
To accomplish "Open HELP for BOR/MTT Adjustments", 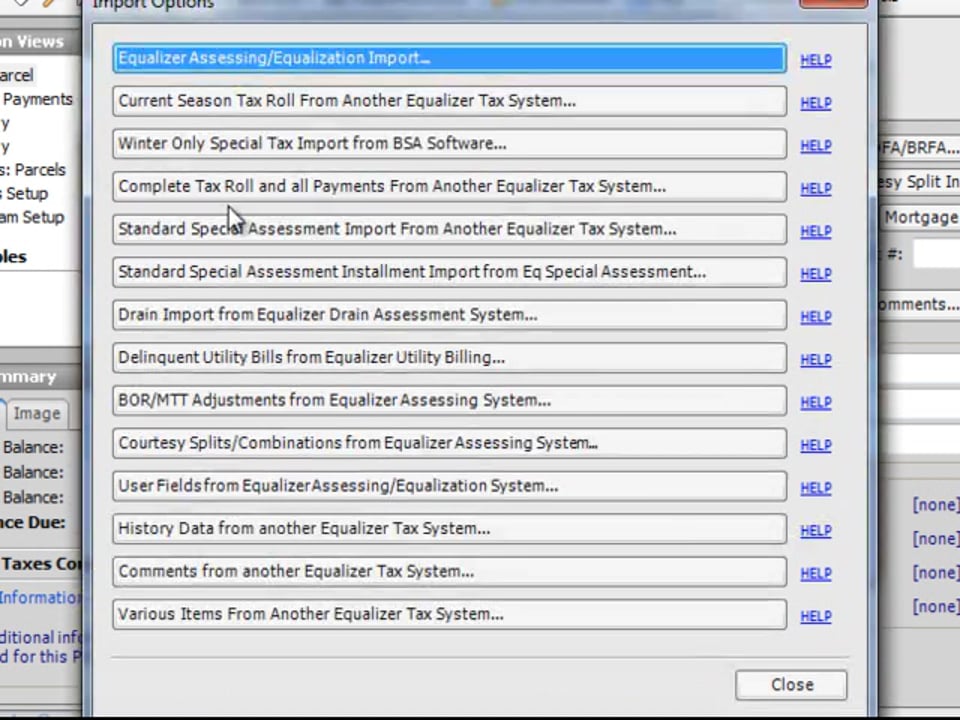I will (x=816, y=403).
